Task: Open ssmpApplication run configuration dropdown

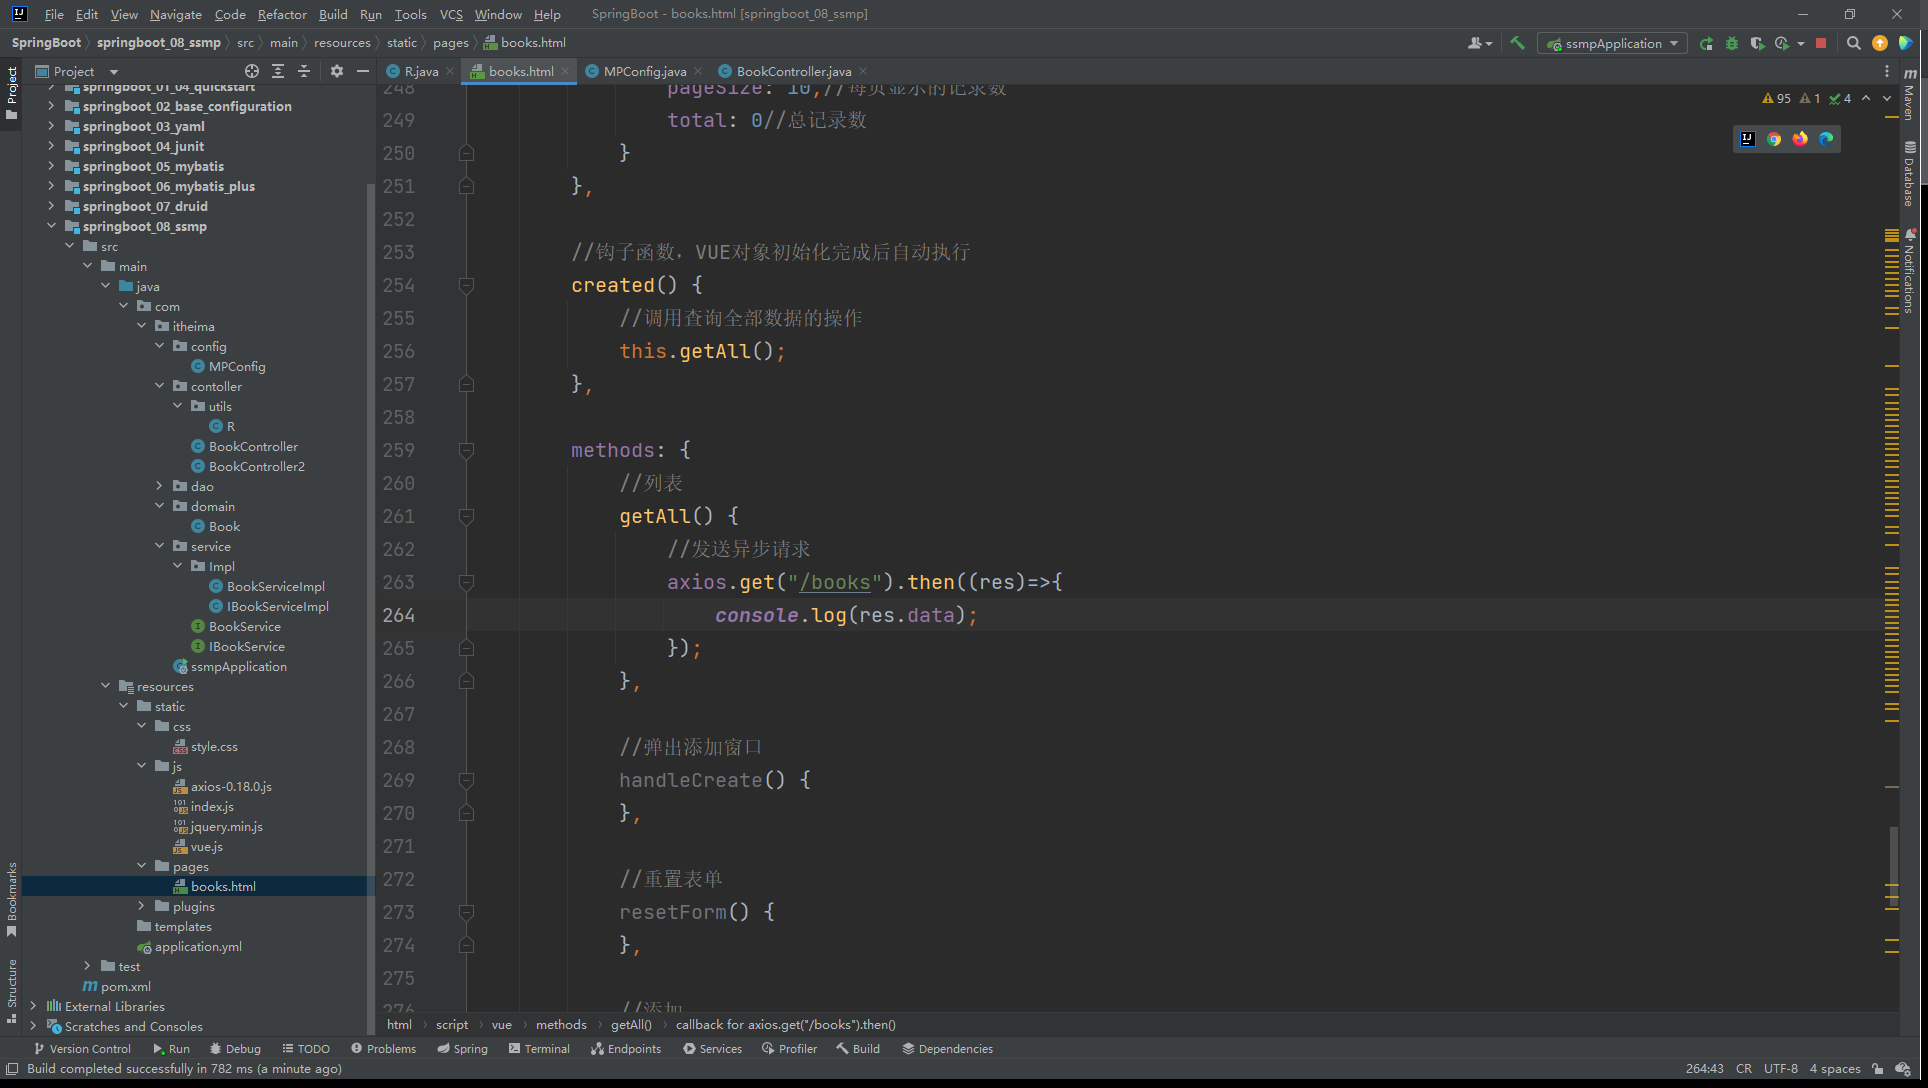Action: click(x=1612, y=43)
